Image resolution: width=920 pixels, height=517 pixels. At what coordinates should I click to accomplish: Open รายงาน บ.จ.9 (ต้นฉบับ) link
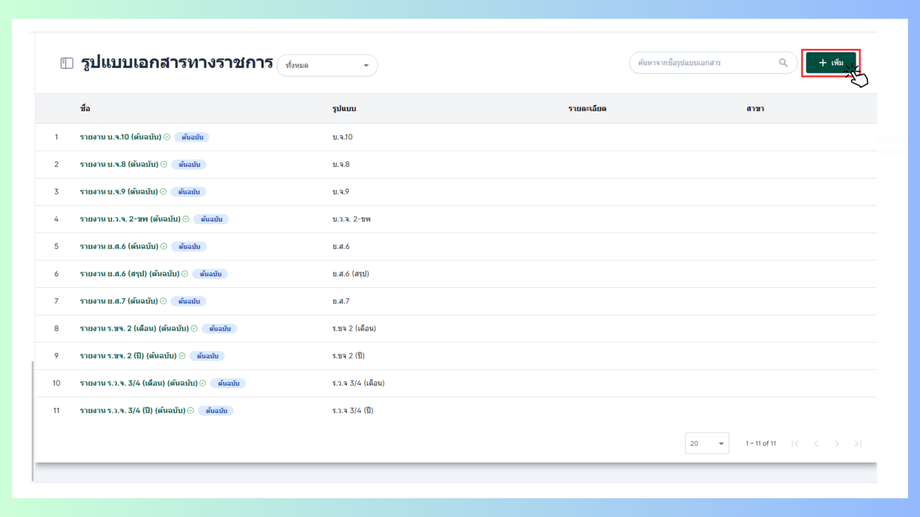[x=119, y=192]
